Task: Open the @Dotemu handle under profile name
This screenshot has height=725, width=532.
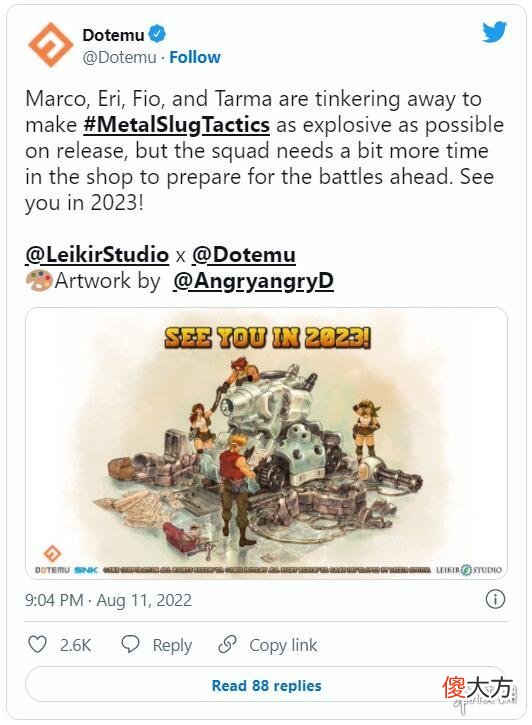Action: (119, 57)
